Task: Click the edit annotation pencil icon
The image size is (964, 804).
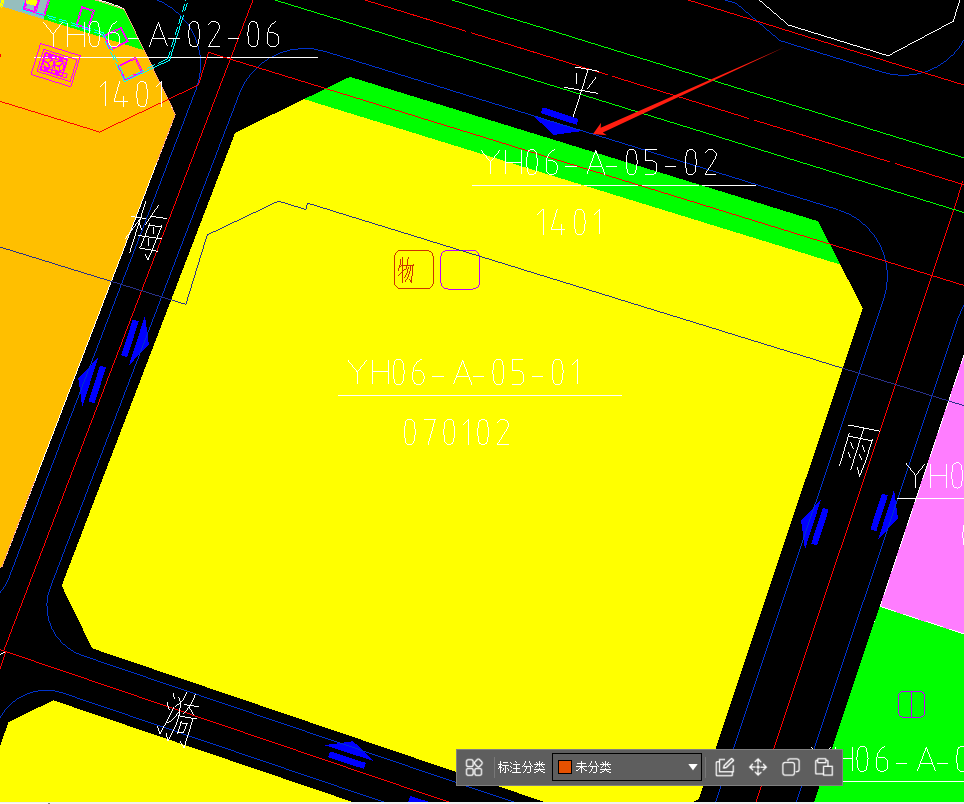Action: (725, 768)
